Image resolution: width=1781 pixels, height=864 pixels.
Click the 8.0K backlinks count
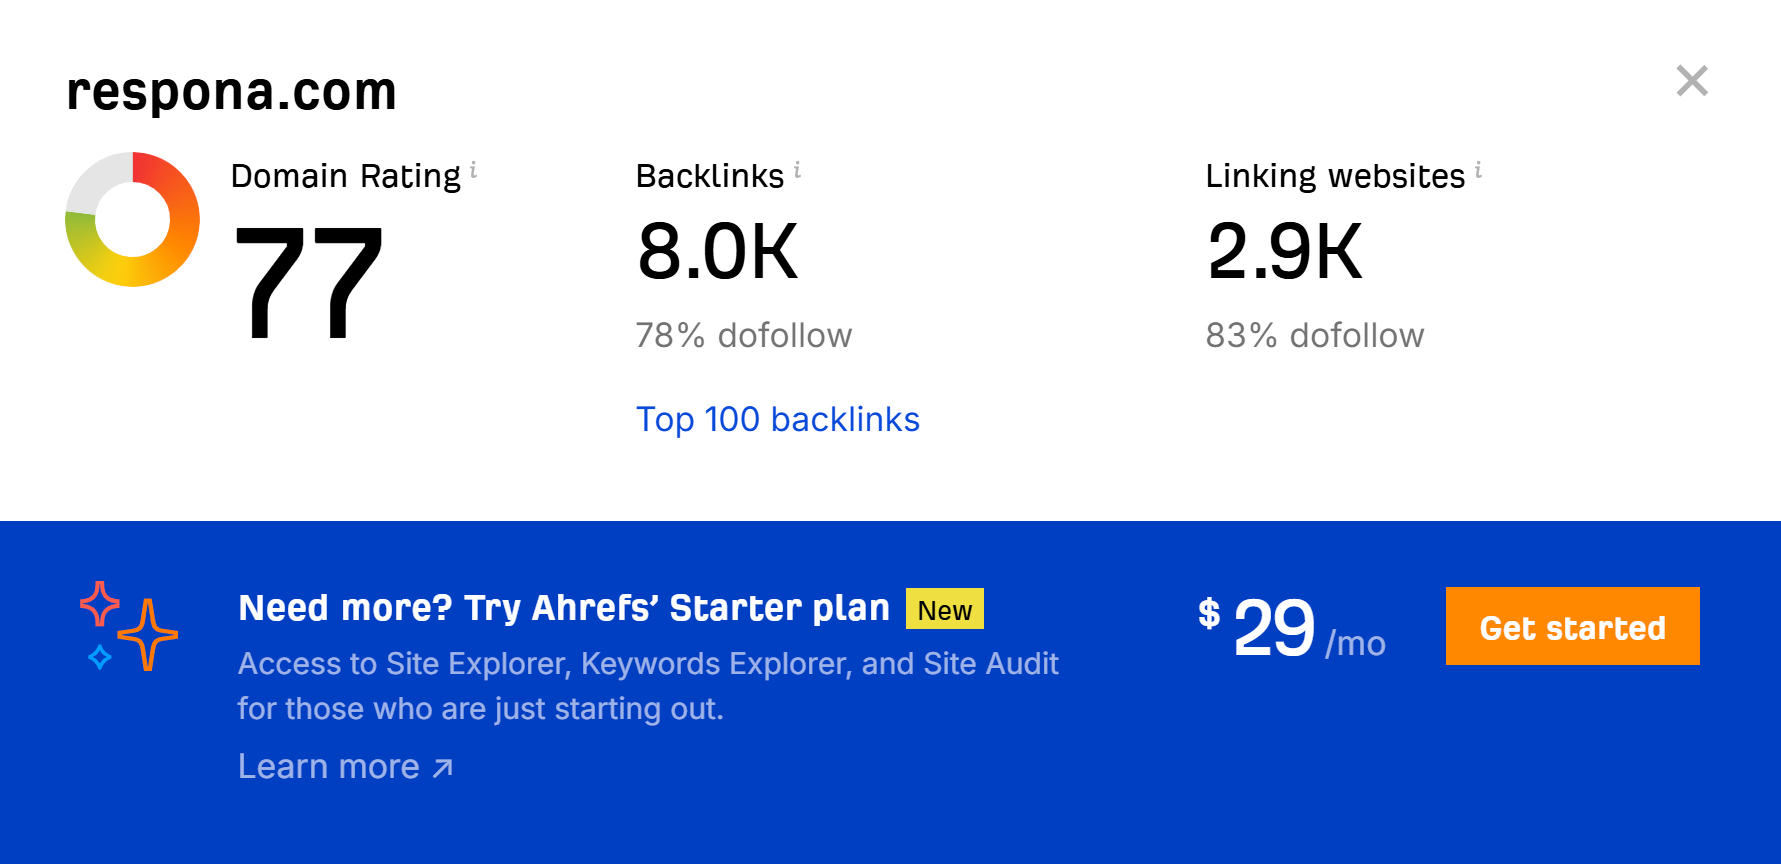[x=718, y=253]
